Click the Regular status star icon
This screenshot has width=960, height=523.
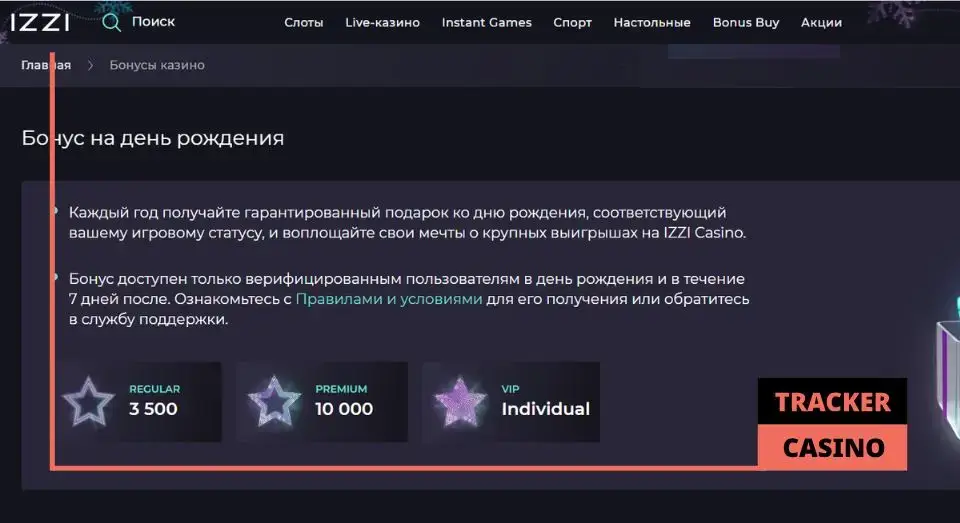click(x=89, y=402)
